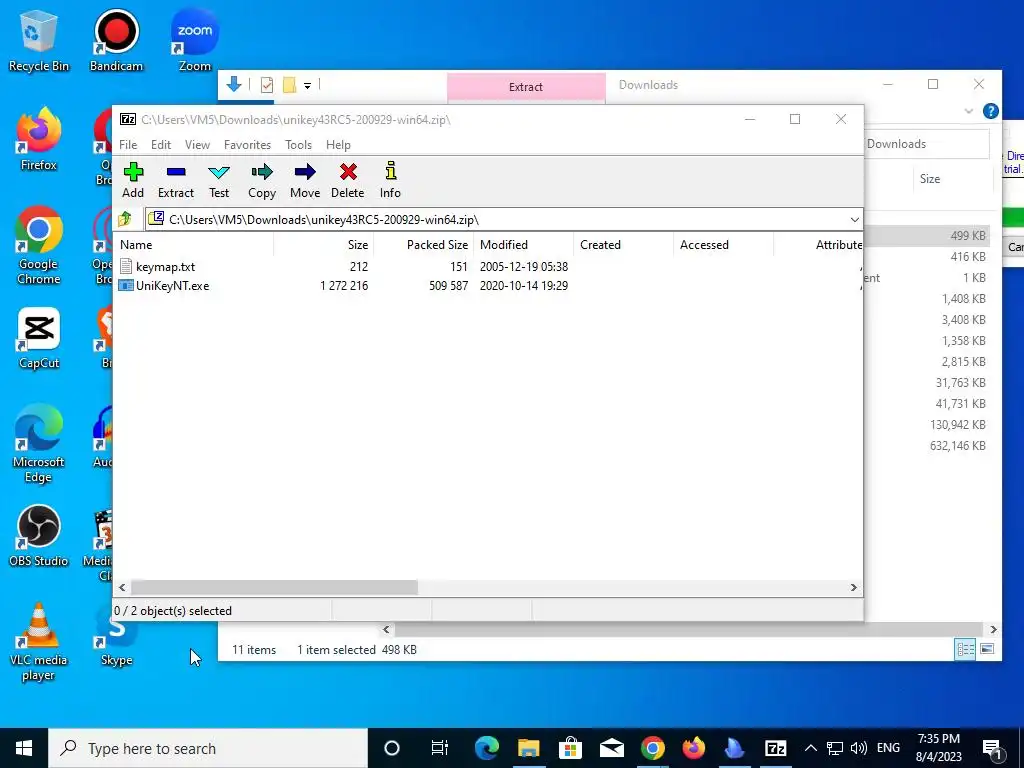Switch Explorer to details view icon
1024x768 pixels.
[965, 649]
